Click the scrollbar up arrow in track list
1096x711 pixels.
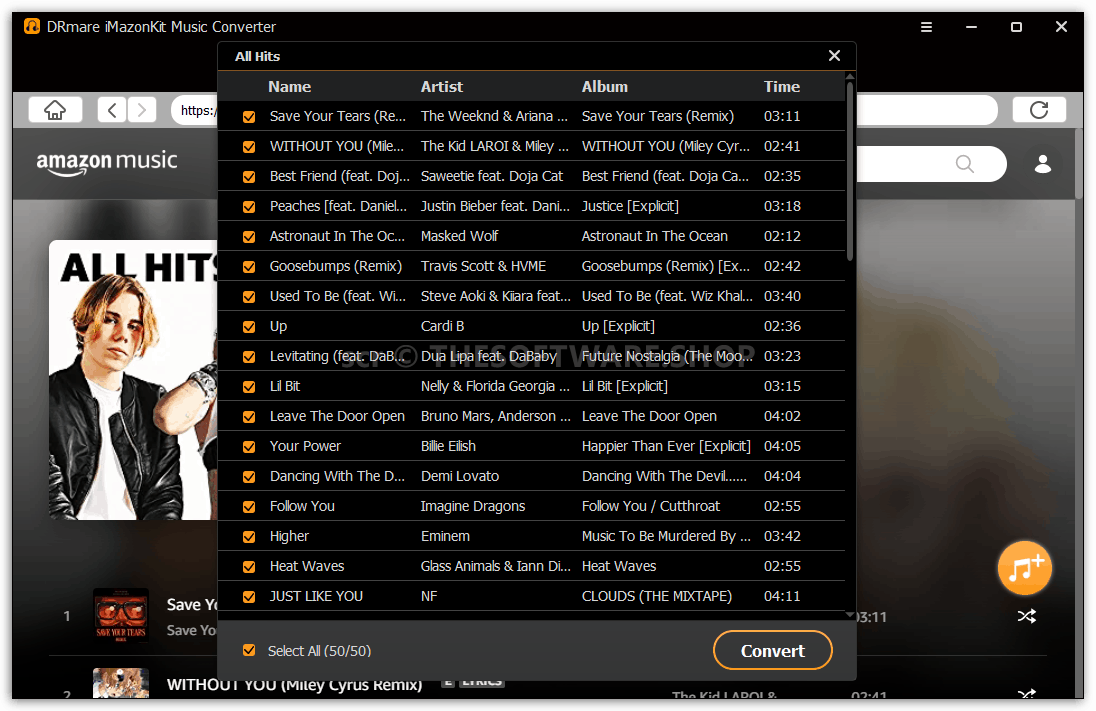850,76
